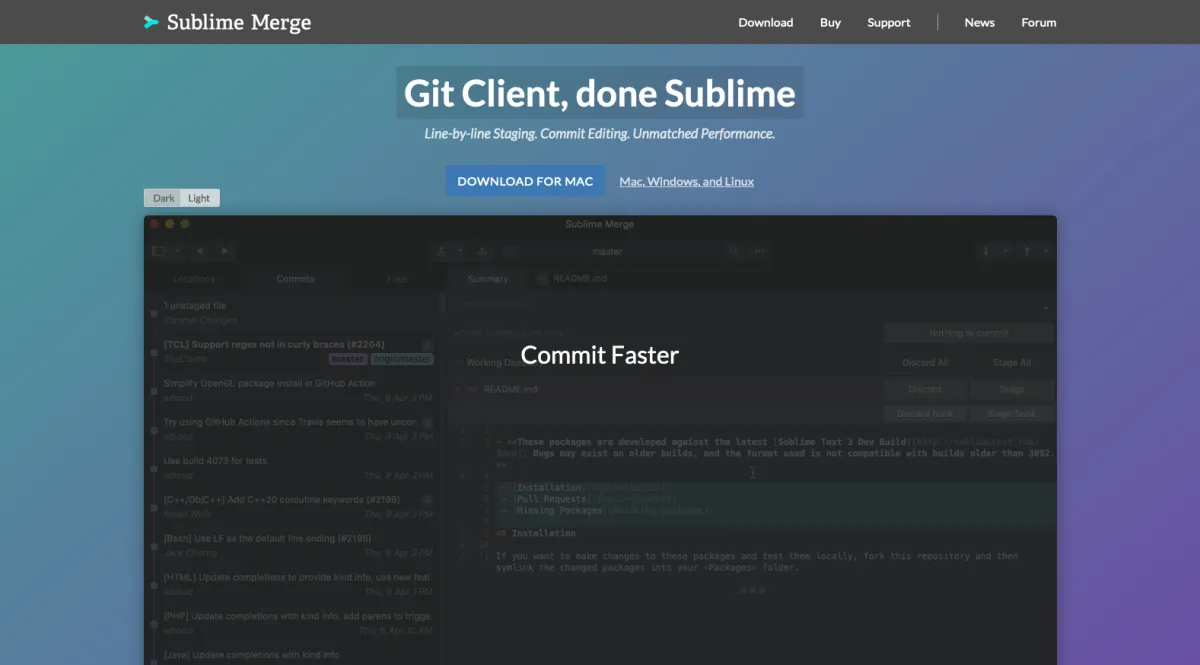Open the Download page in navigation
Image resolution: width=1200 pixels, height=665 pixels.
[766, 22]
